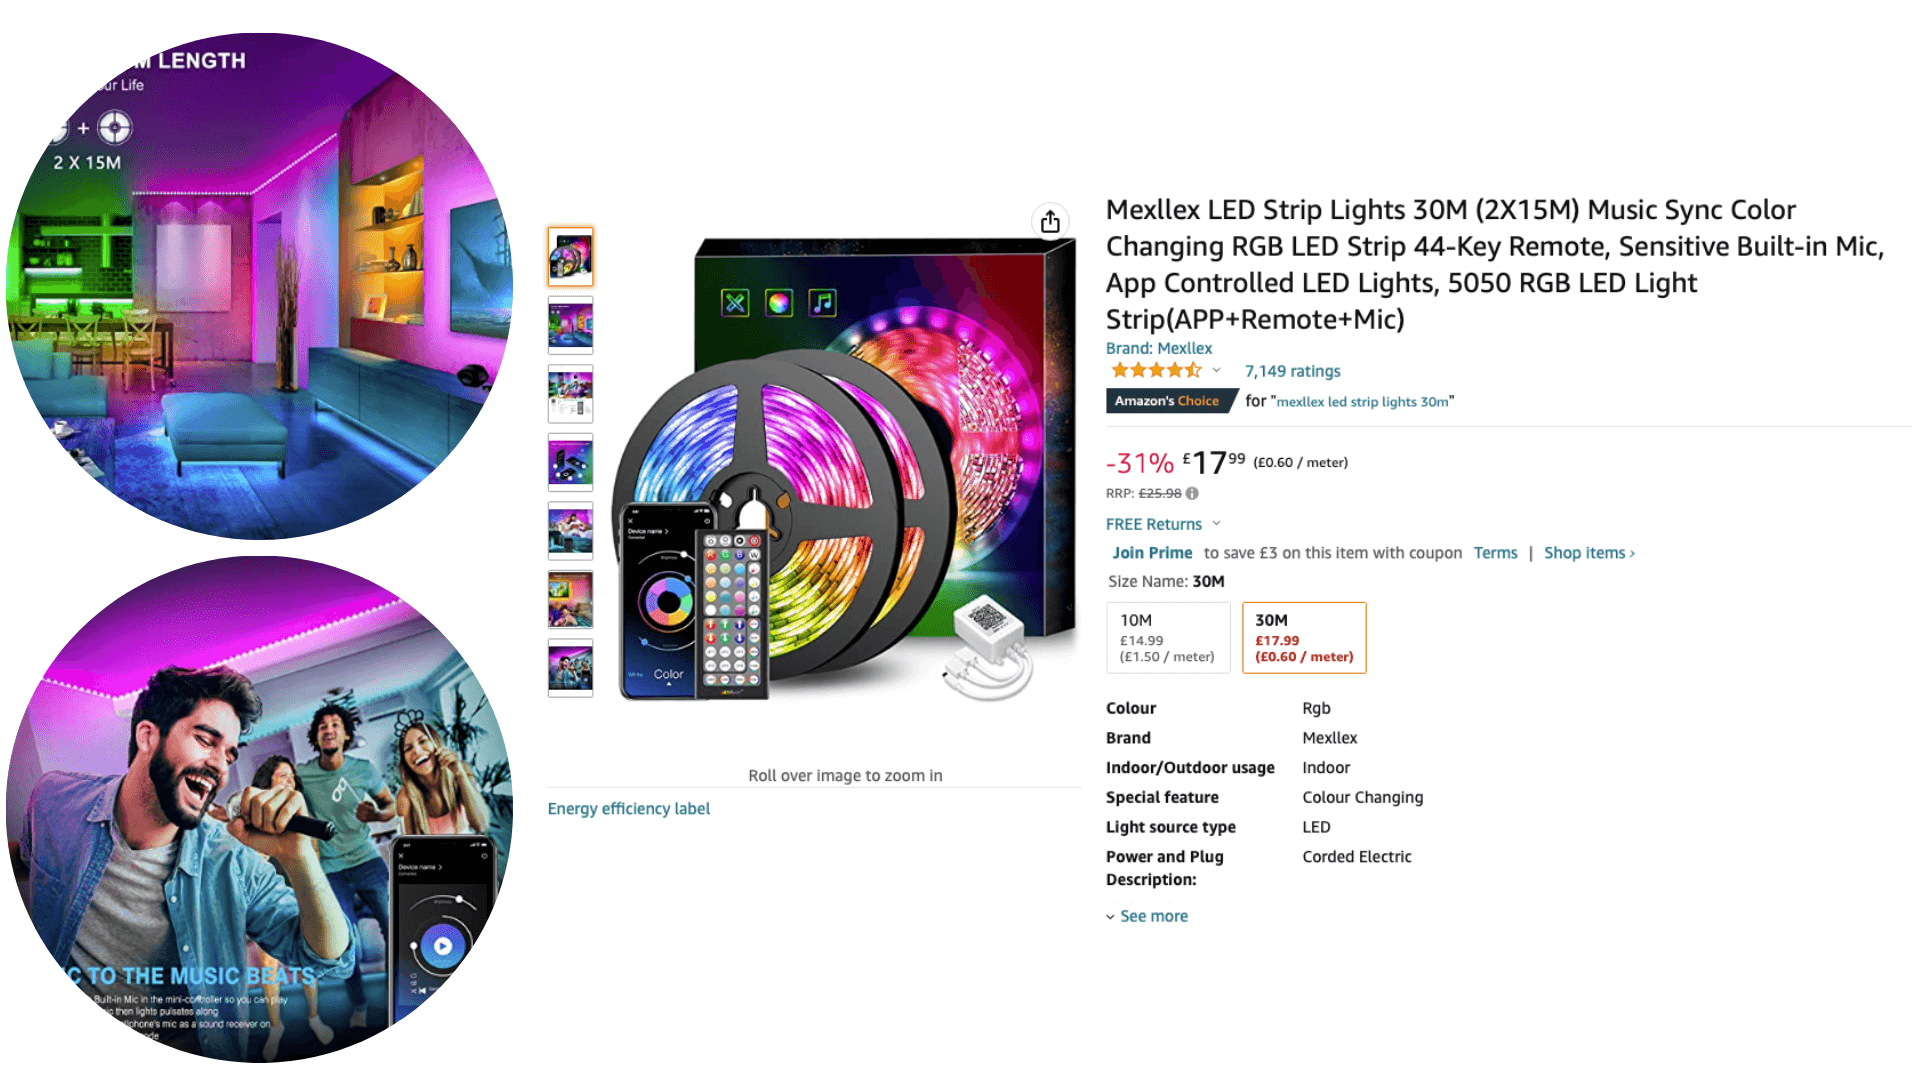Click the Energy efficiency label link
This screenshot has height=1080, width=1920.
click(x=629, y=808)
